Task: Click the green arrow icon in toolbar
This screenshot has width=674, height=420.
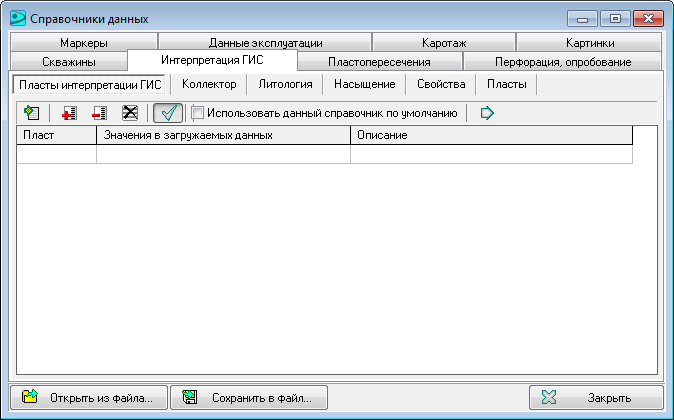Action: 487,113
